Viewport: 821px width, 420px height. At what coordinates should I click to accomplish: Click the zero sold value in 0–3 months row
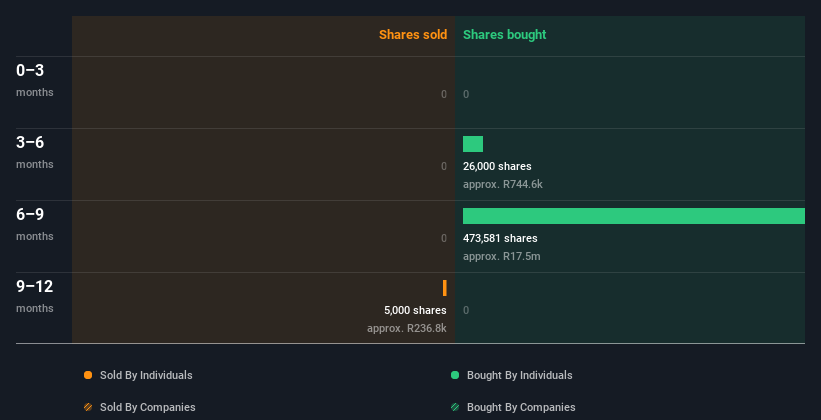444,94
